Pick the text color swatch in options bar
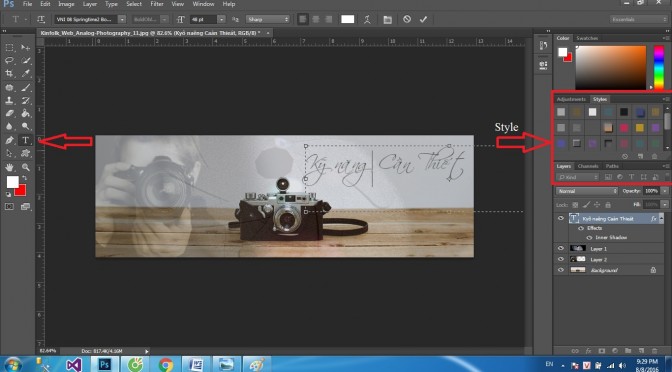The height and width of the screenshot is (372, 672). tap(348, 19)
